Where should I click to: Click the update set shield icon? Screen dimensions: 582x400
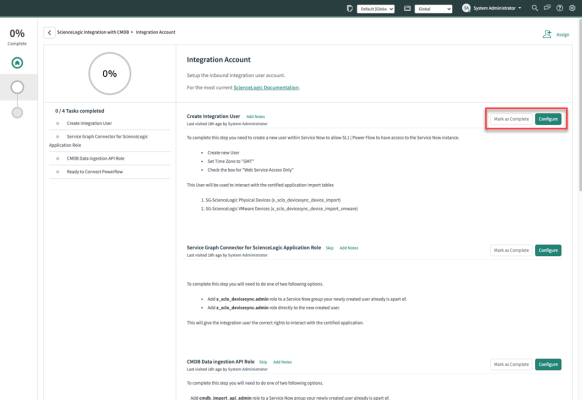click(349, 8)
